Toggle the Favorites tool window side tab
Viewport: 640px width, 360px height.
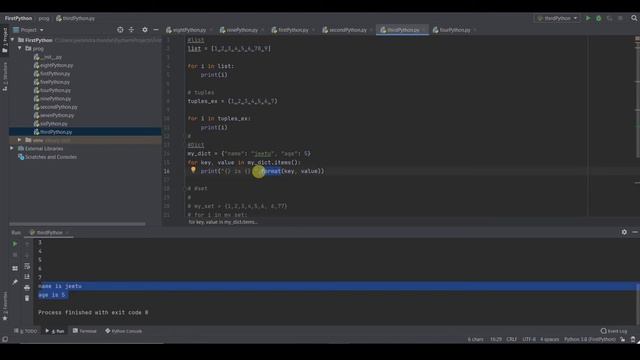(x=4, y=306)
